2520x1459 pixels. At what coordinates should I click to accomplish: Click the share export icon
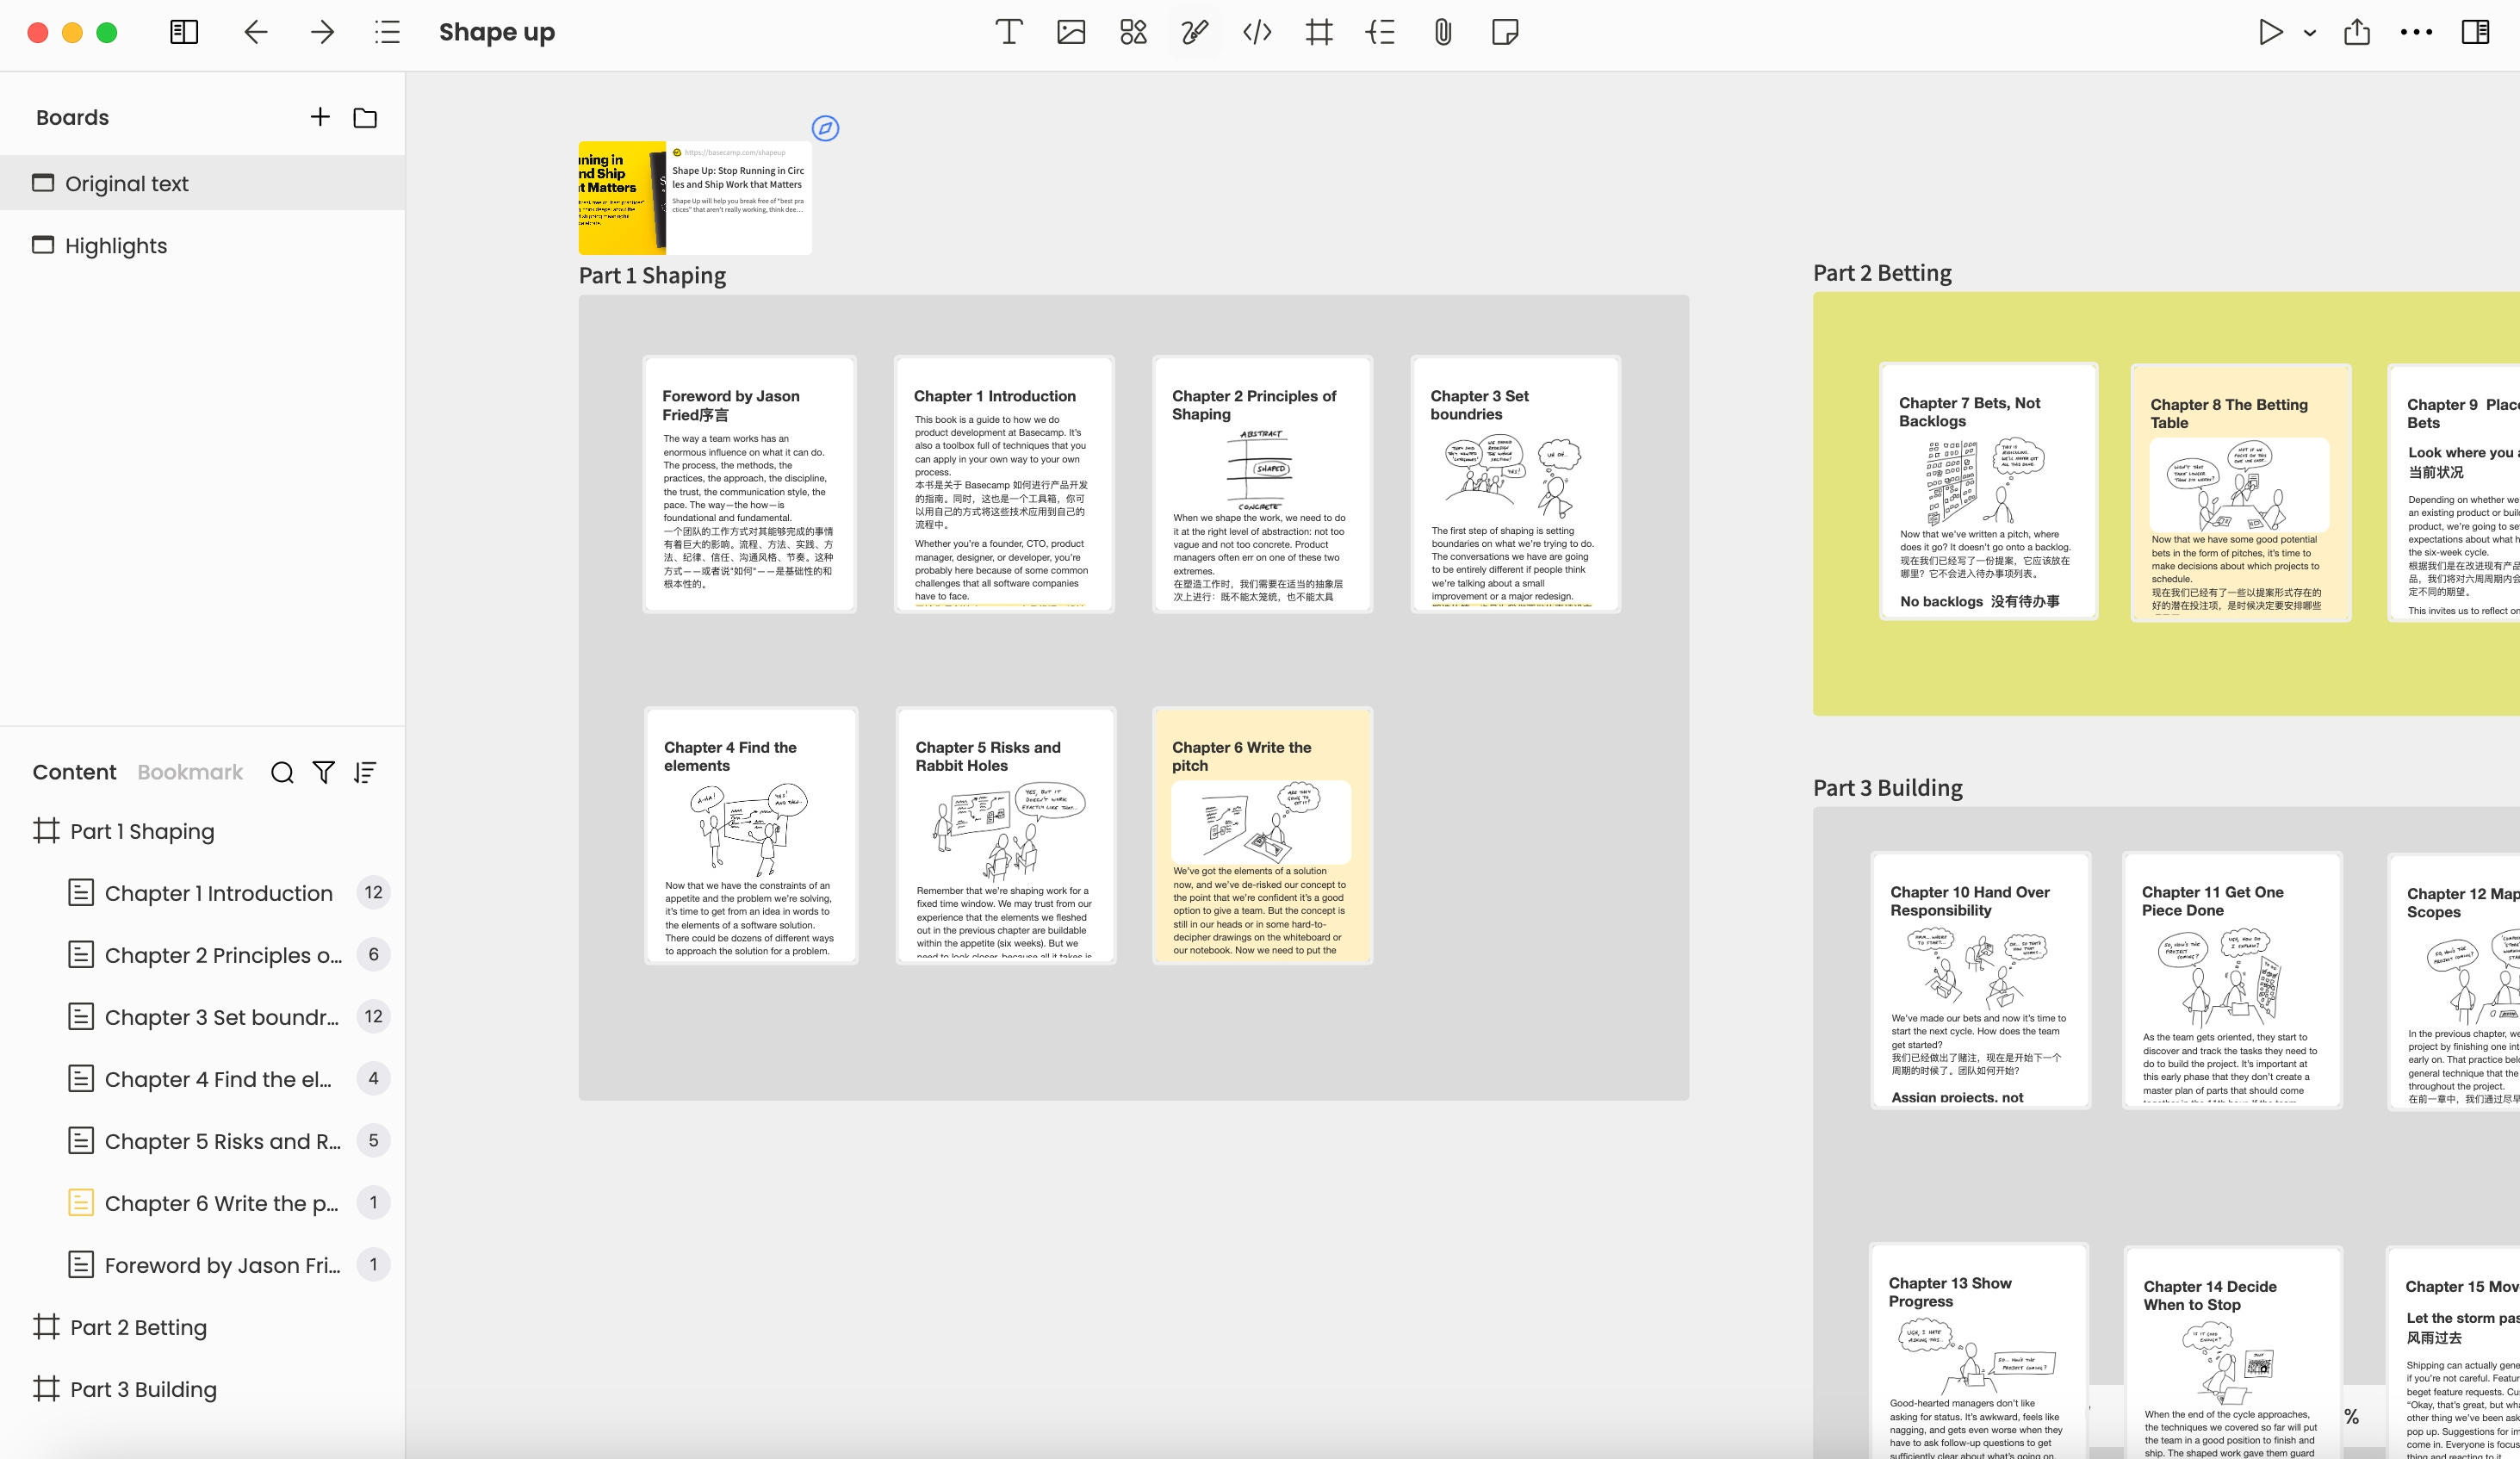[x=2356, y=32]
